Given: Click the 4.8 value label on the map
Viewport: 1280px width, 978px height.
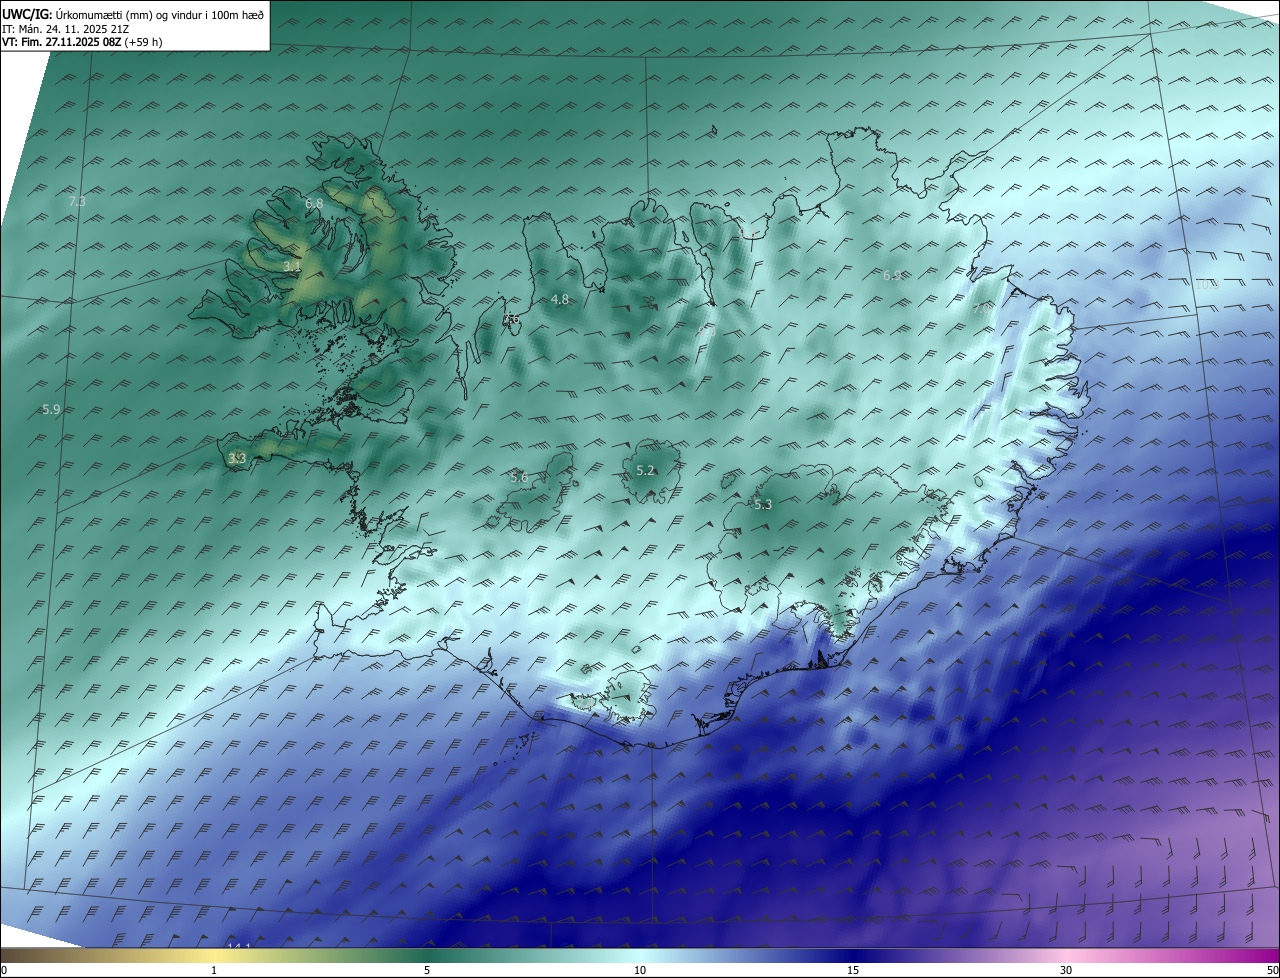Looking at the screenshot, I should (x=560, y=300).
